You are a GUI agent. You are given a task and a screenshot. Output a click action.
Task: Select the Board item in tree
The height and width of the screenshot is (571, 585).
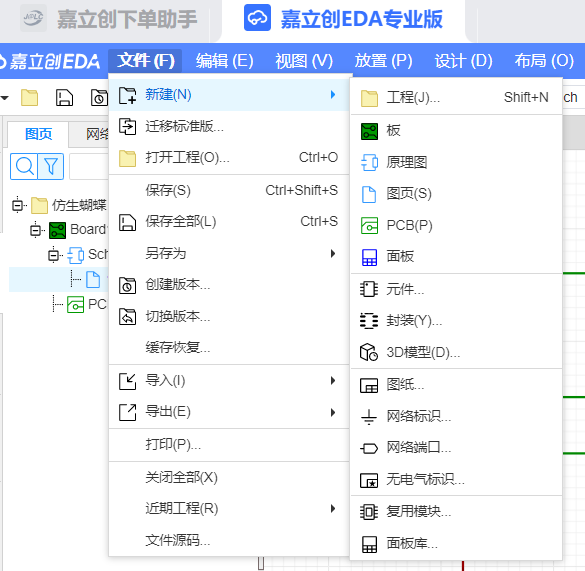(78, 230)
